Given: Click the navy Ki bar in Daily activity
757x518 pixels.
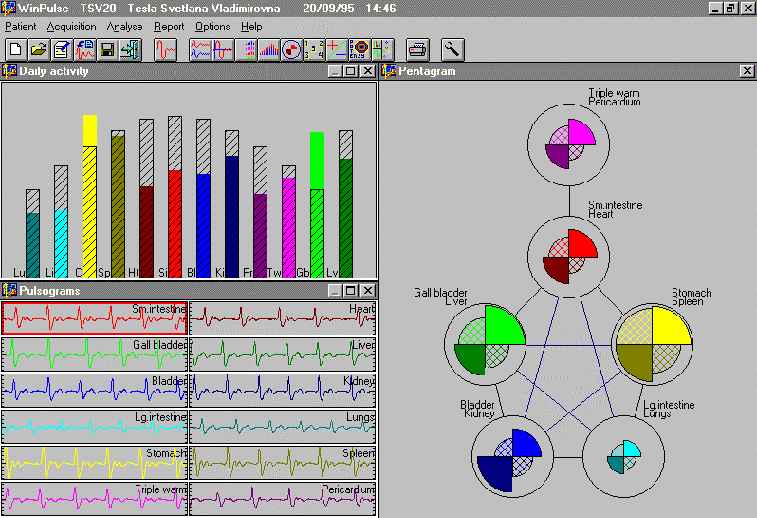Looking at the screenshot, I should [232, 204].
